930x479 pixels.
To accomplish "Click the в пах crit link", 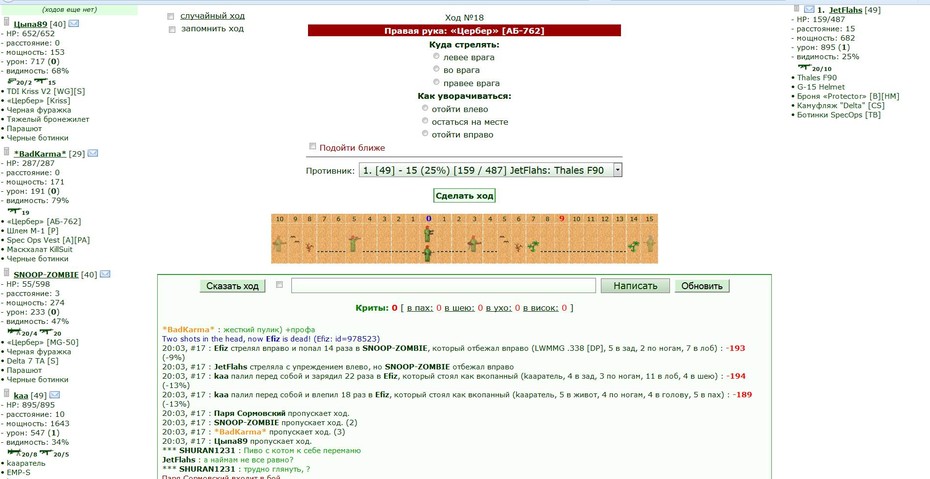I will click(421, 308).
